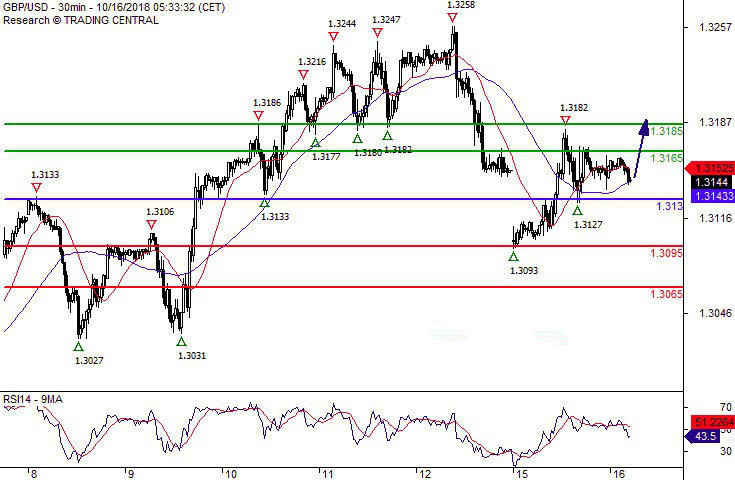This screenshot has width=735, height=480.
Task: Open the Research © TRADING CENTRAL credit text
Action: click(x=82, y=20)
